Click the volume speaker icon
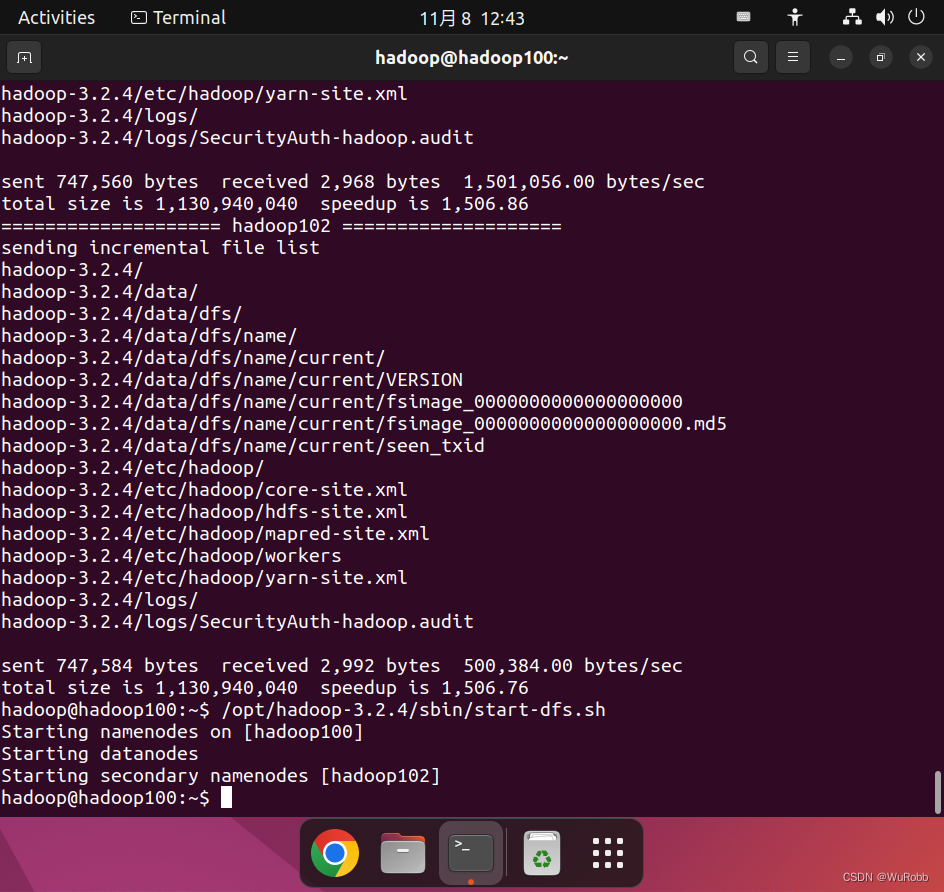The width and height of the screenshot is (944, 892). point(884,17)
